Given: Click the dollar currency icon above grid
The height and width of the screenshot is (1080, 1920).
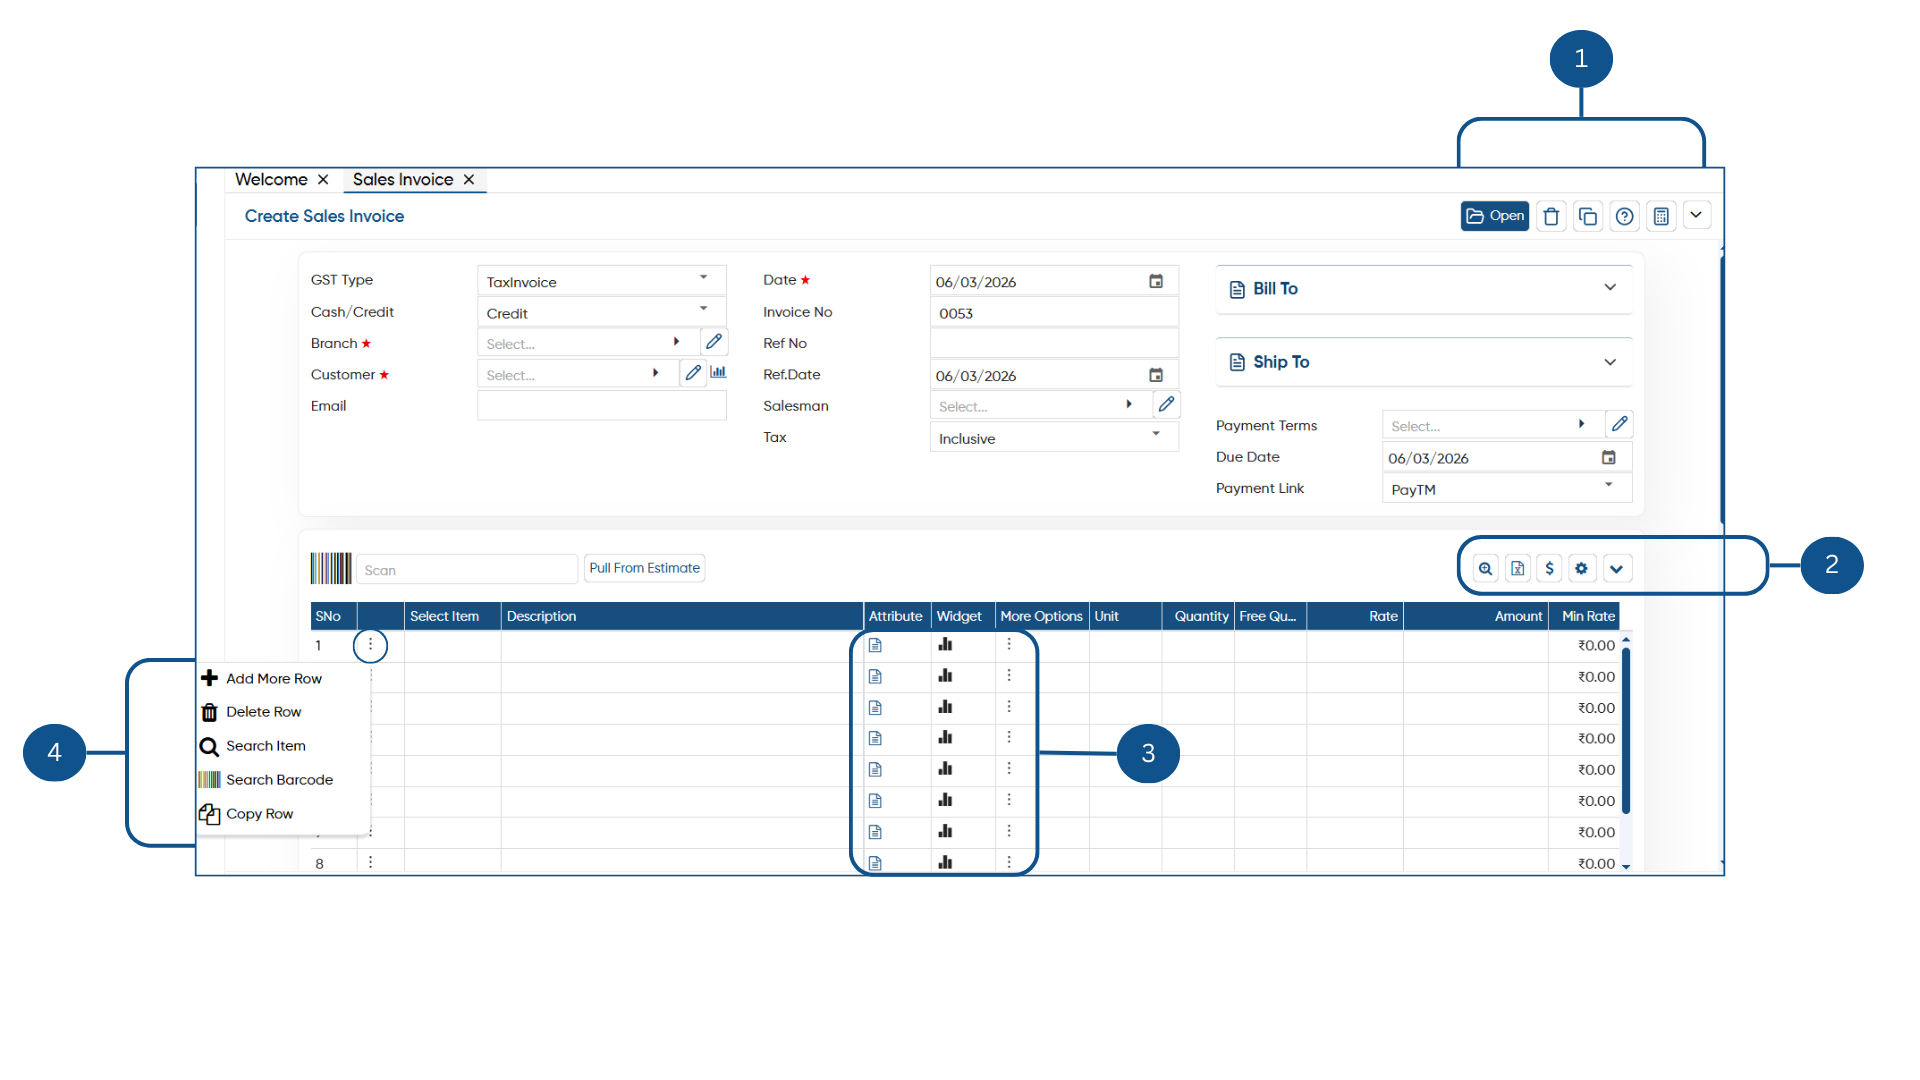Looking at the screenshot, I should click(1549, 568).
